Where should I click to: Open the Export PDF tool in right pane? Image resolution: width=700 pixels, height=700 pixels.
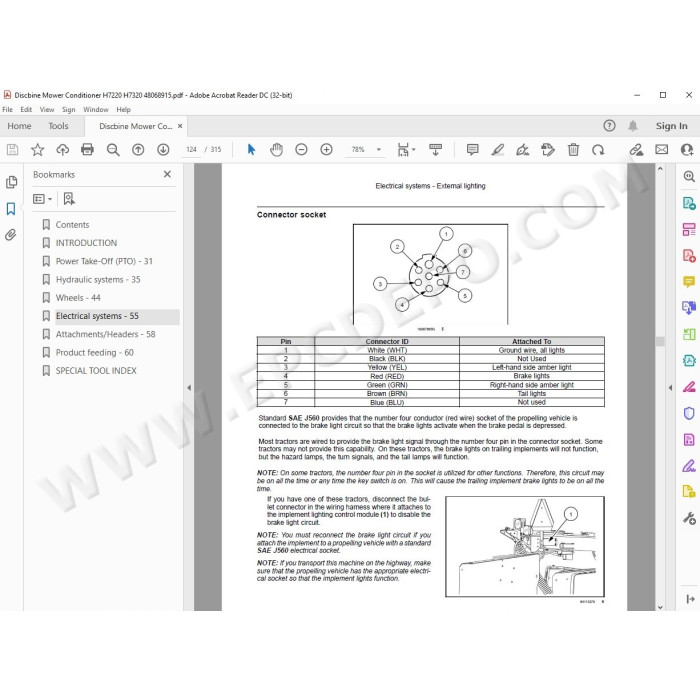point(689,203)
